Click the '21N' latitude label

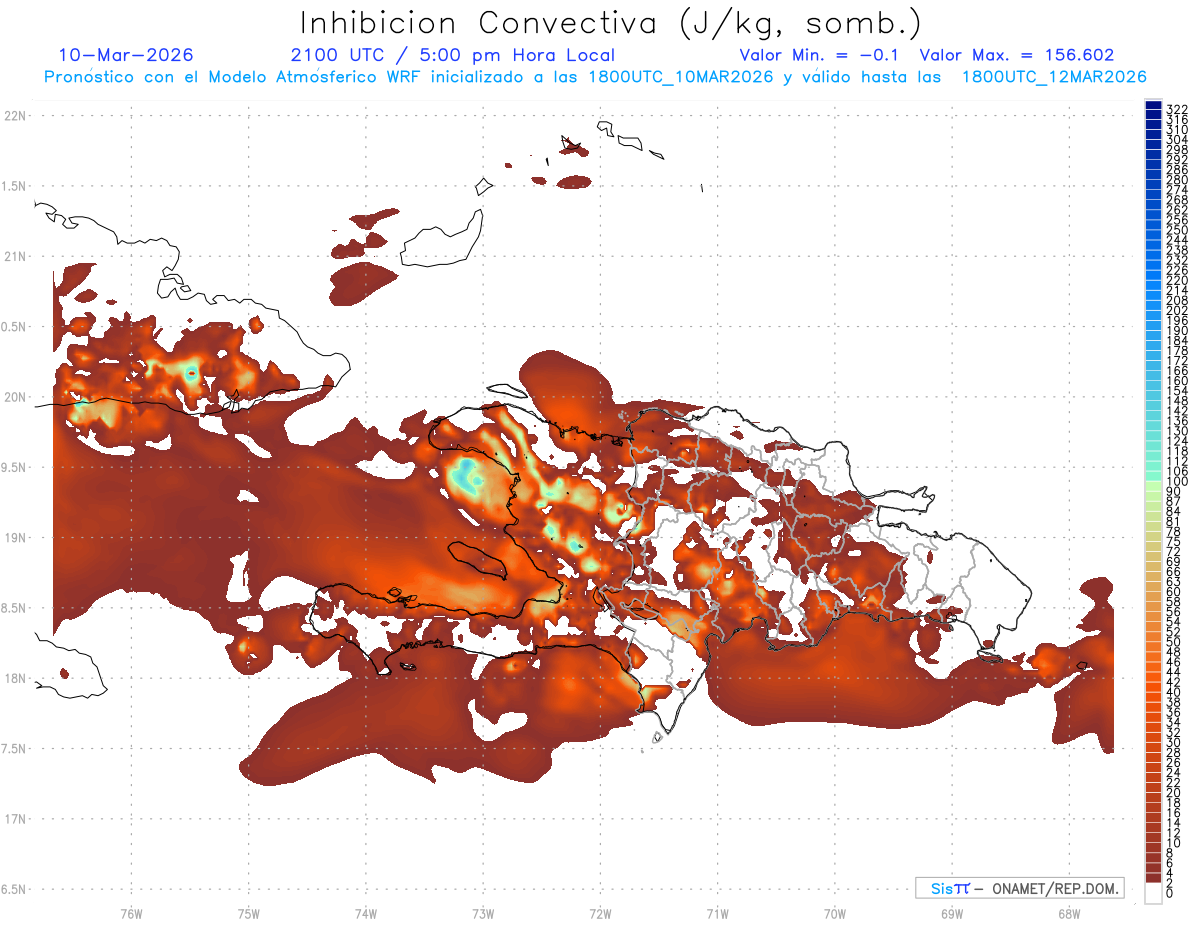pos(15,256)
